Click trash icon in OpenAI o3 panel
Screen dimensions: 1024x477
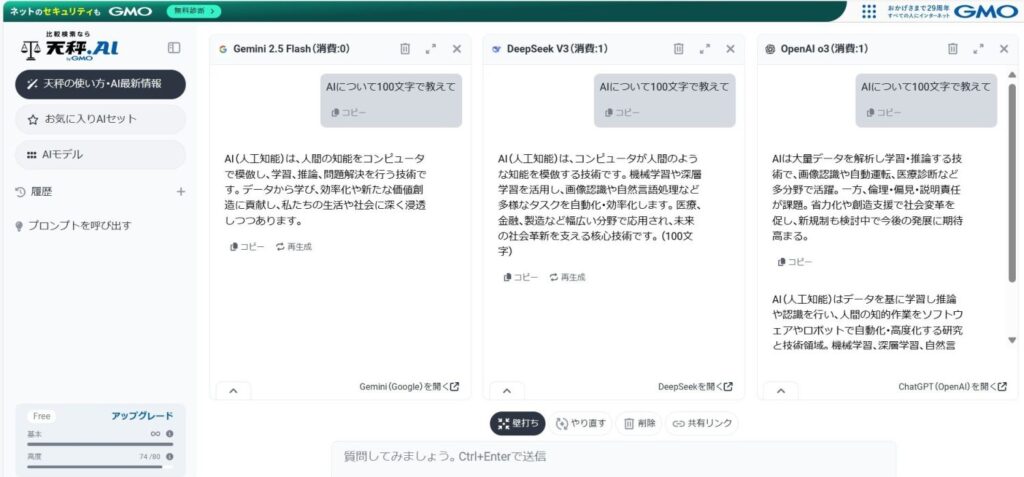point(953,48)
